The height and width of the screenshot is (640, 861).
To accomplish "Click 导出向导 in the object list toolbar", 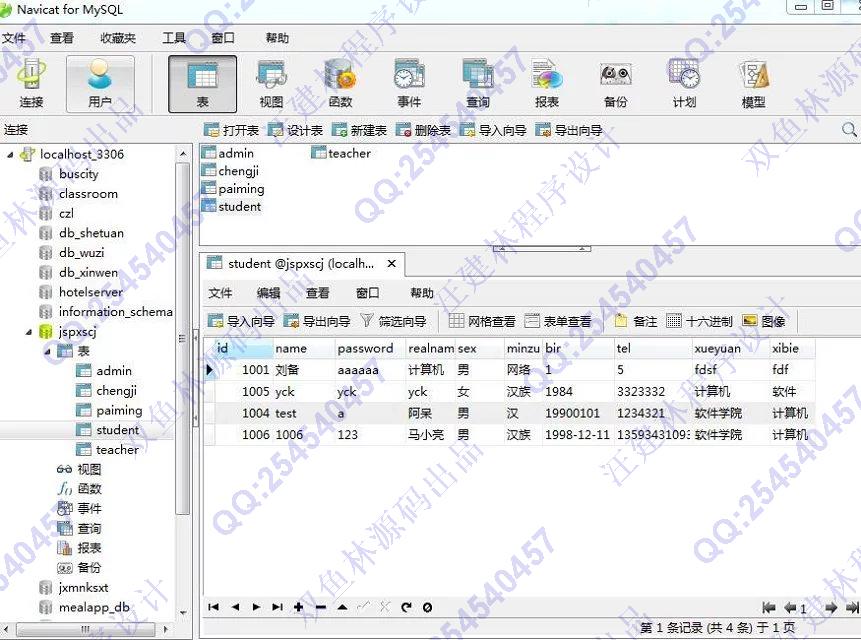I will (569, 130).
